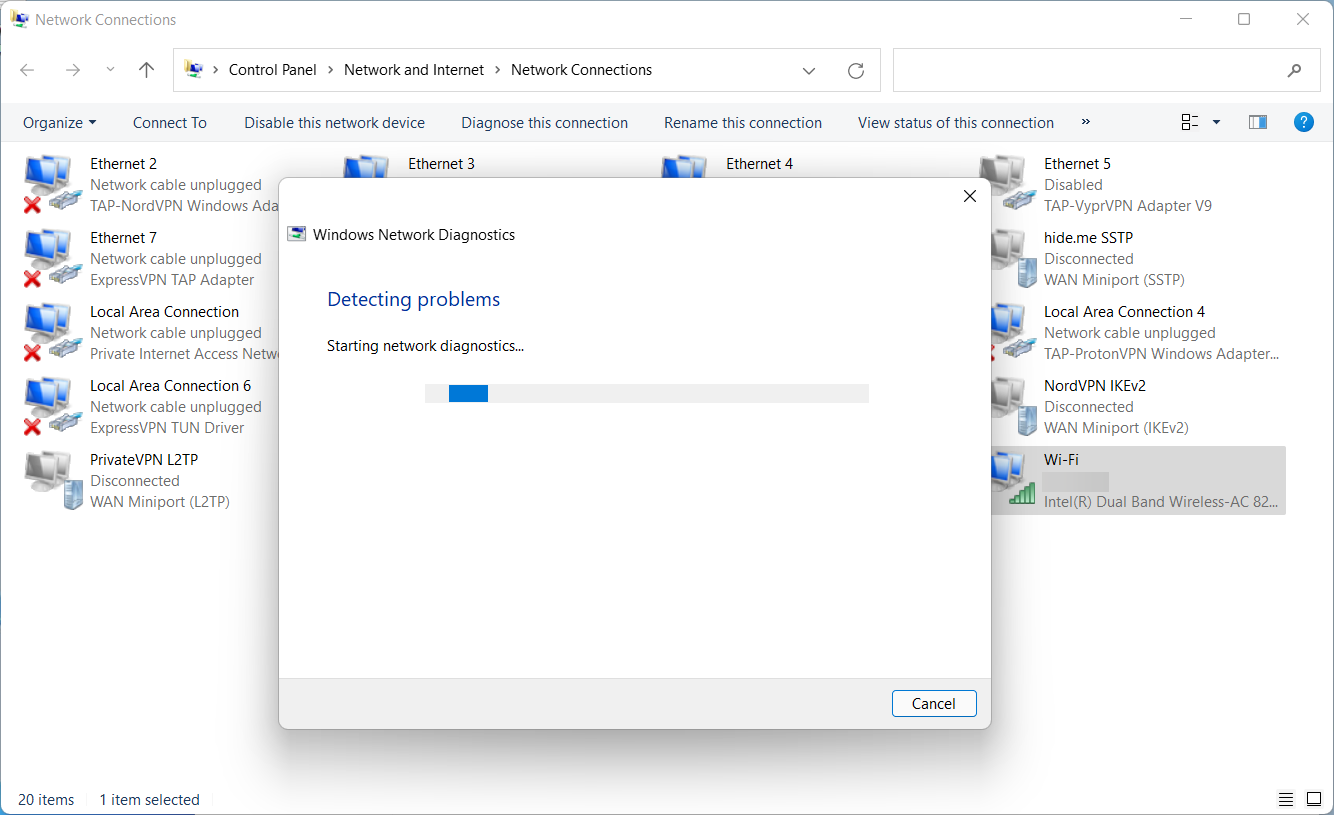Expand the Organize dropdown menu
Image resolution: width=1334 pixels, height=815 pixels.
coord(59,122)
